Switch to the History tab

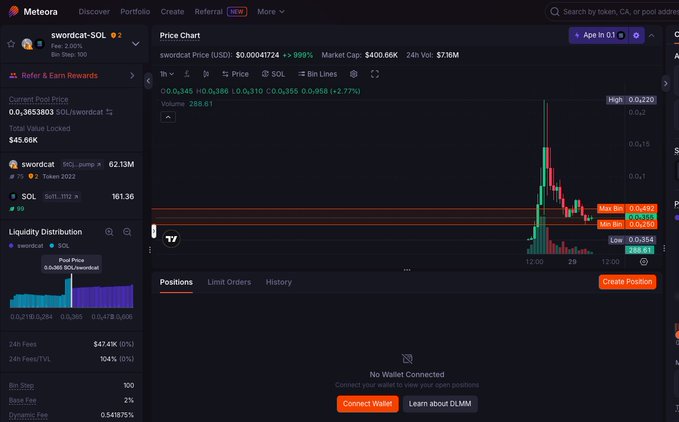pos(278,282)
